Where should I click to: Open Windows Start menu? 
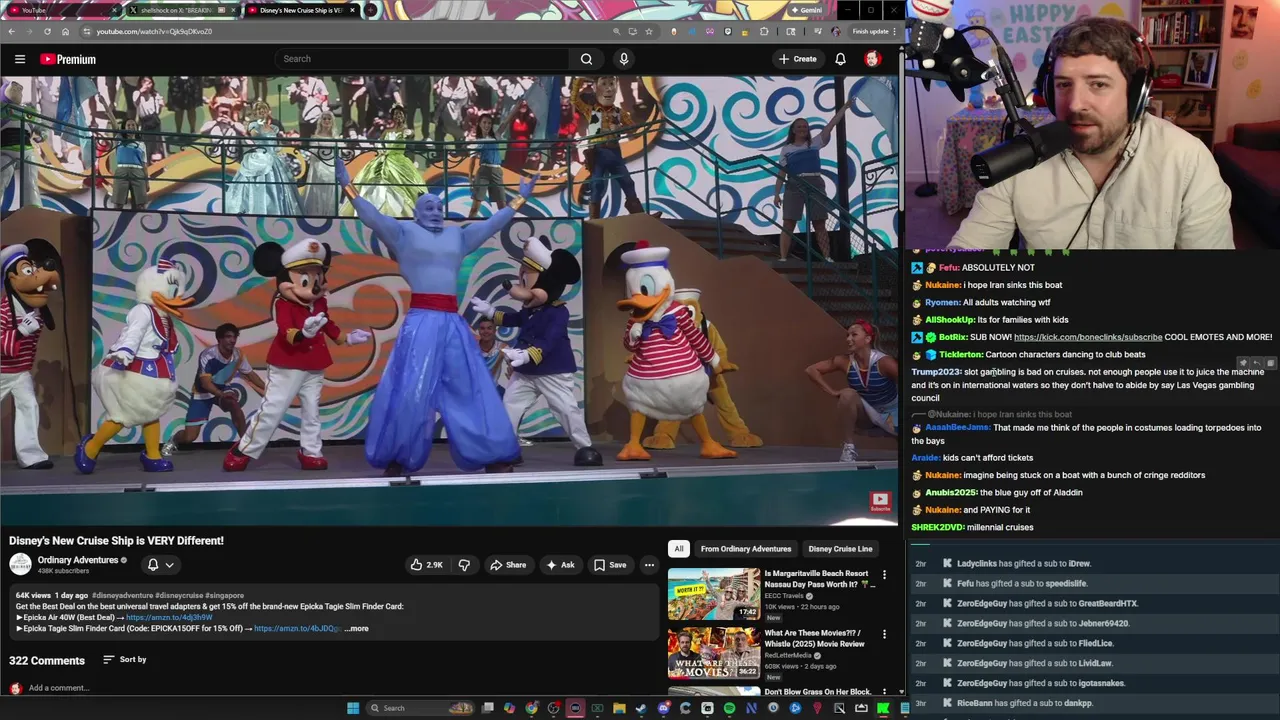coord(353,708)
